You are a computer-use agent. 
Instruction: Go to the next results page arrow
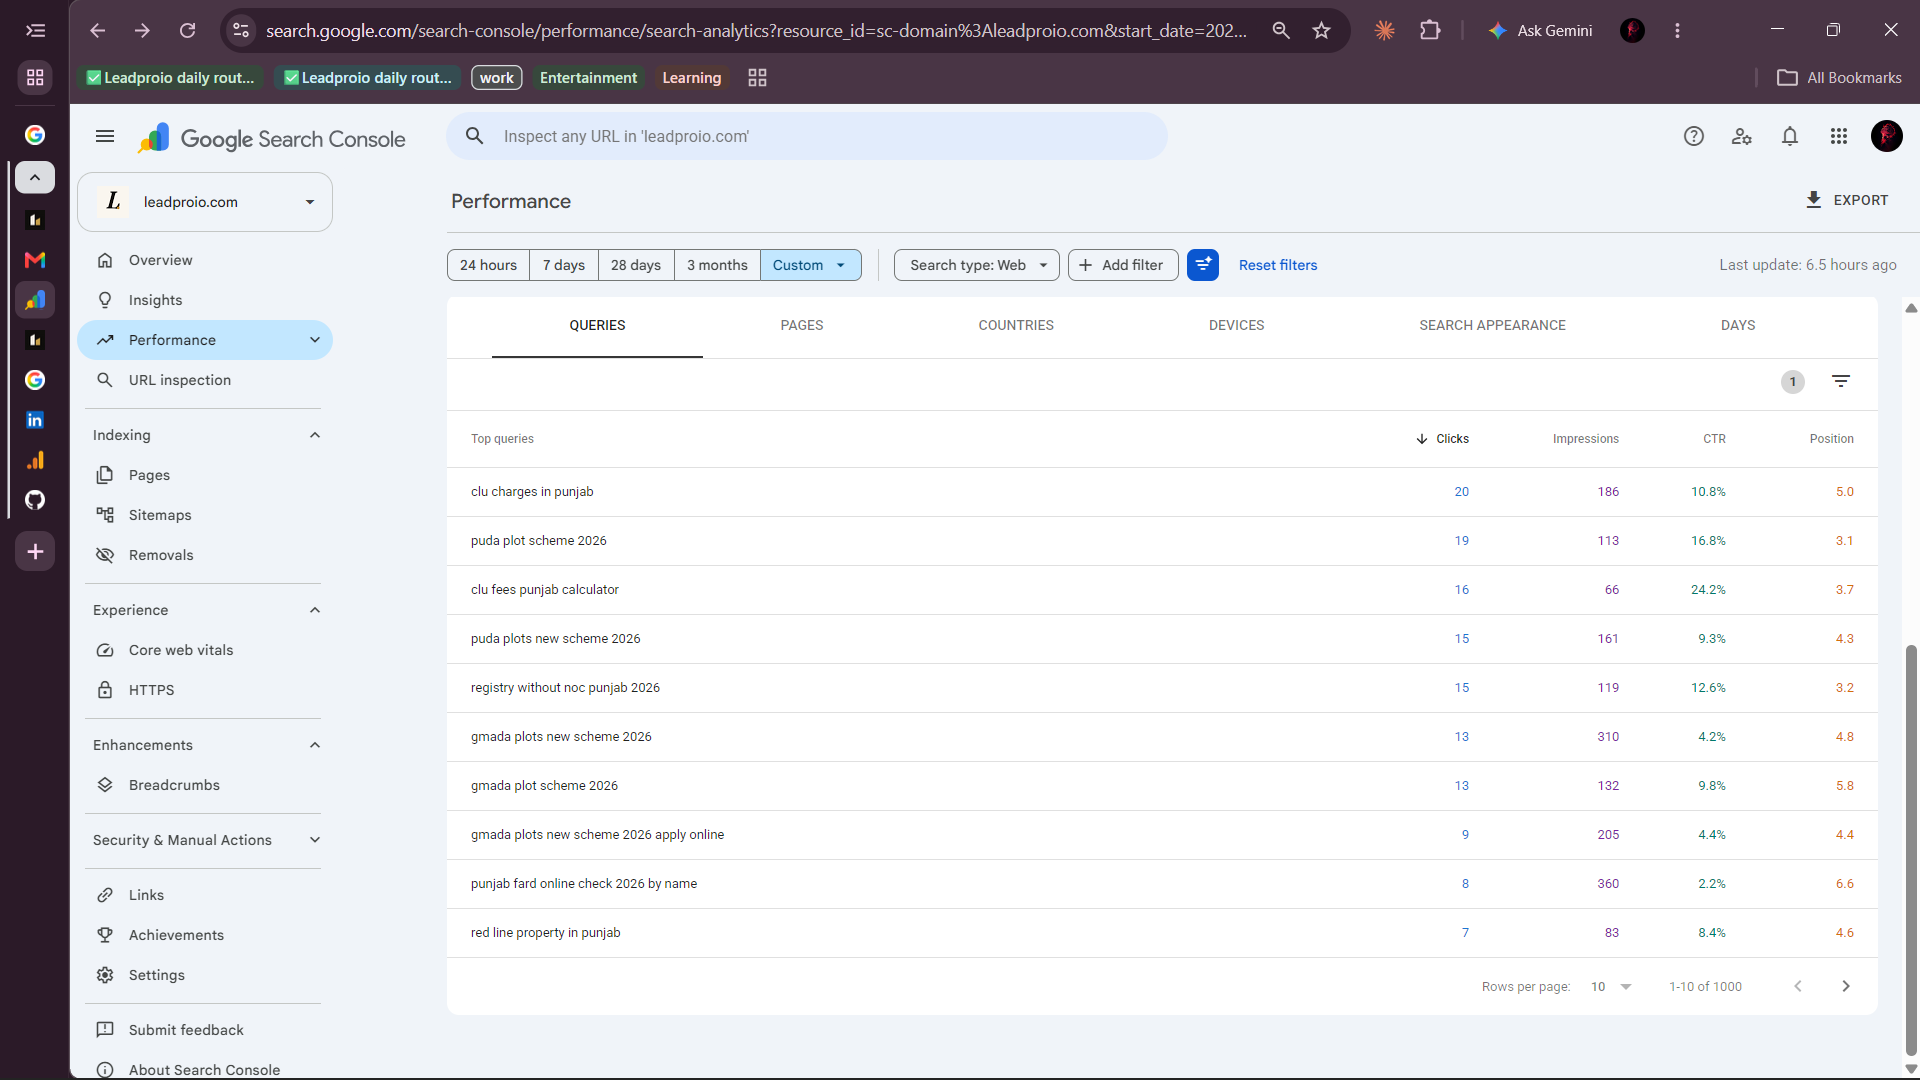(1846, 987)
